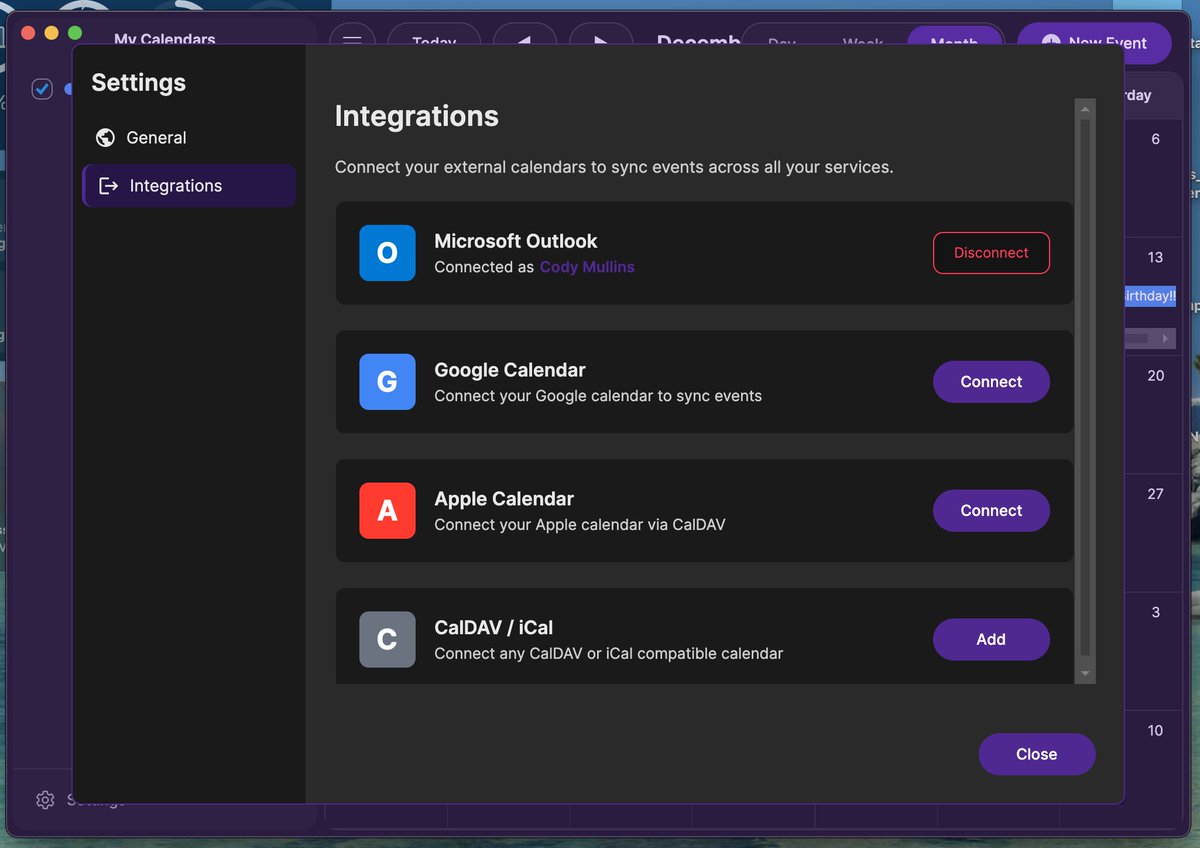The height and width of the screenshot is (848, 1200).
Task: Disconnect the Microsoft Outlook account
Action: pyautogui.click(x=991, y=253)
